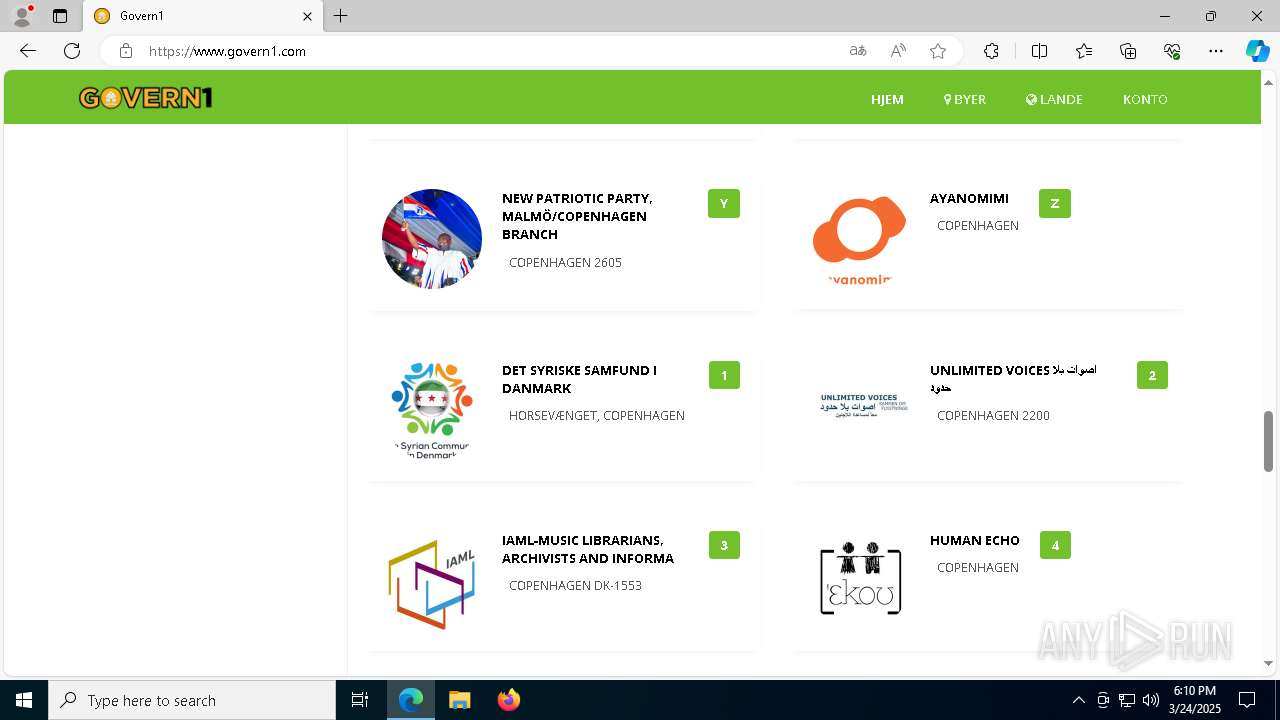Click the green 2 badge
The height and width of the screenshot is (720, 1280).
1152,375
